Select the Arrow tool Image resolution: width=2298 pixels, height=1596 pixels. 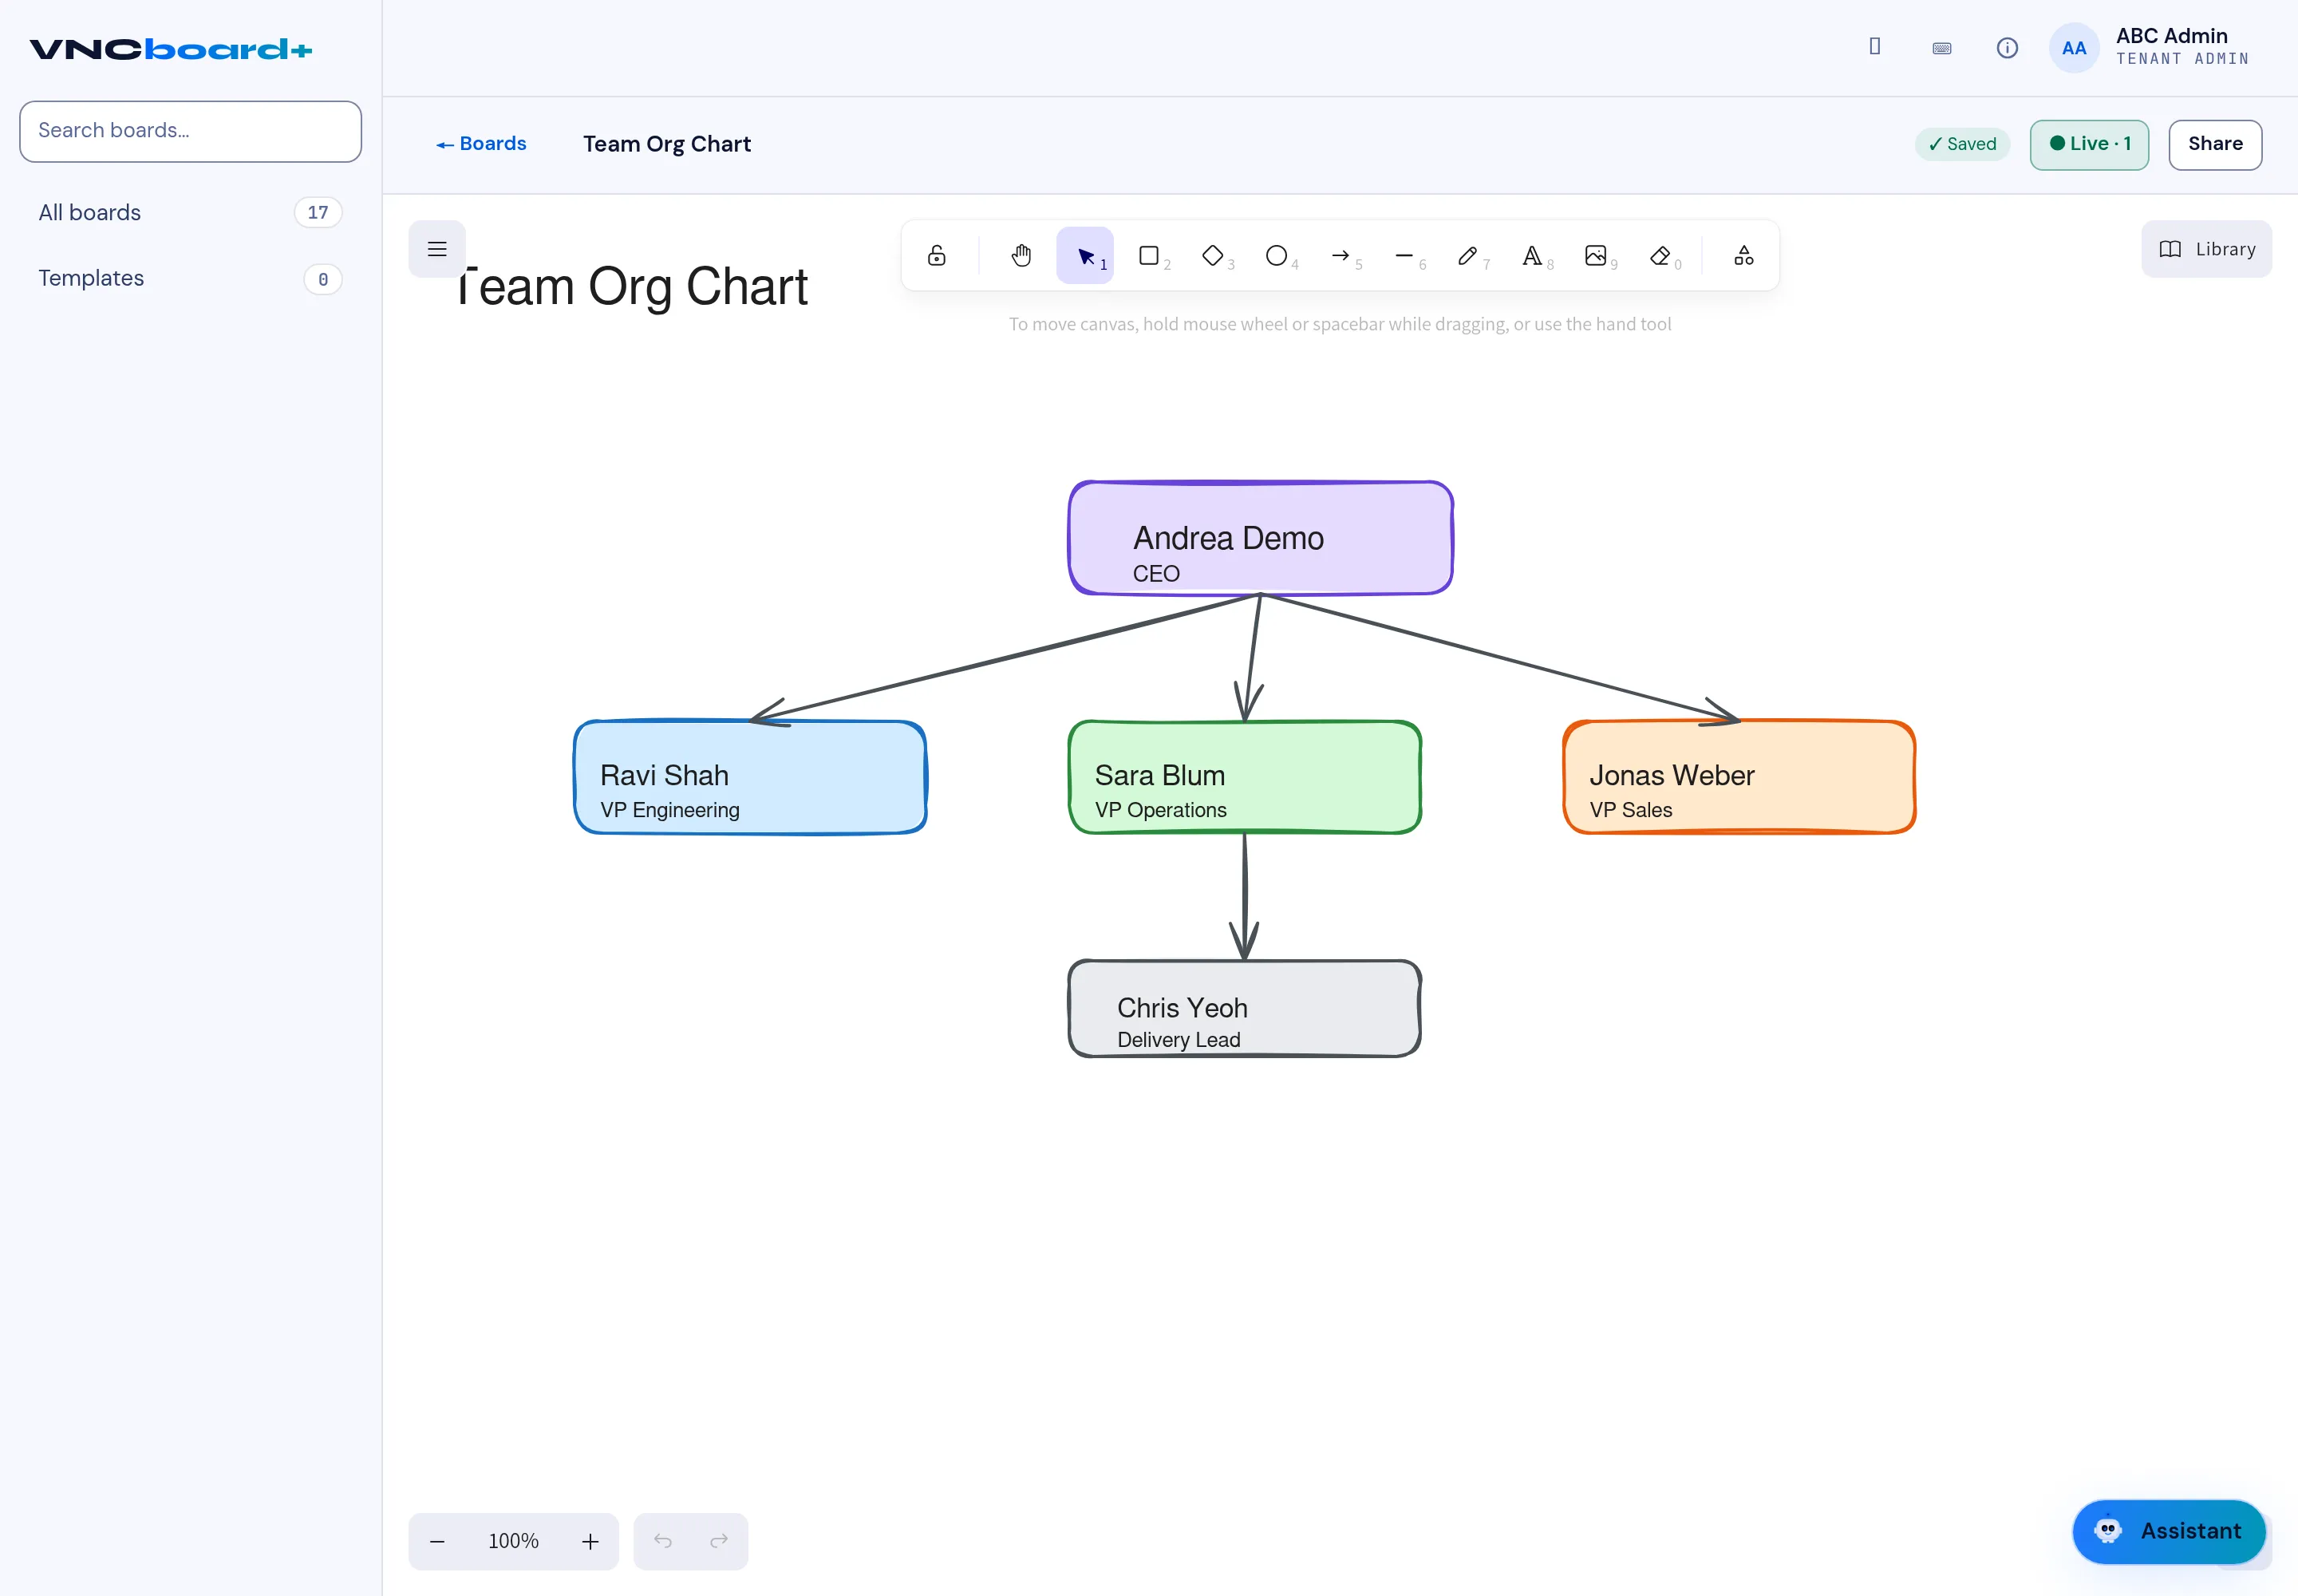pos(1341,256)
